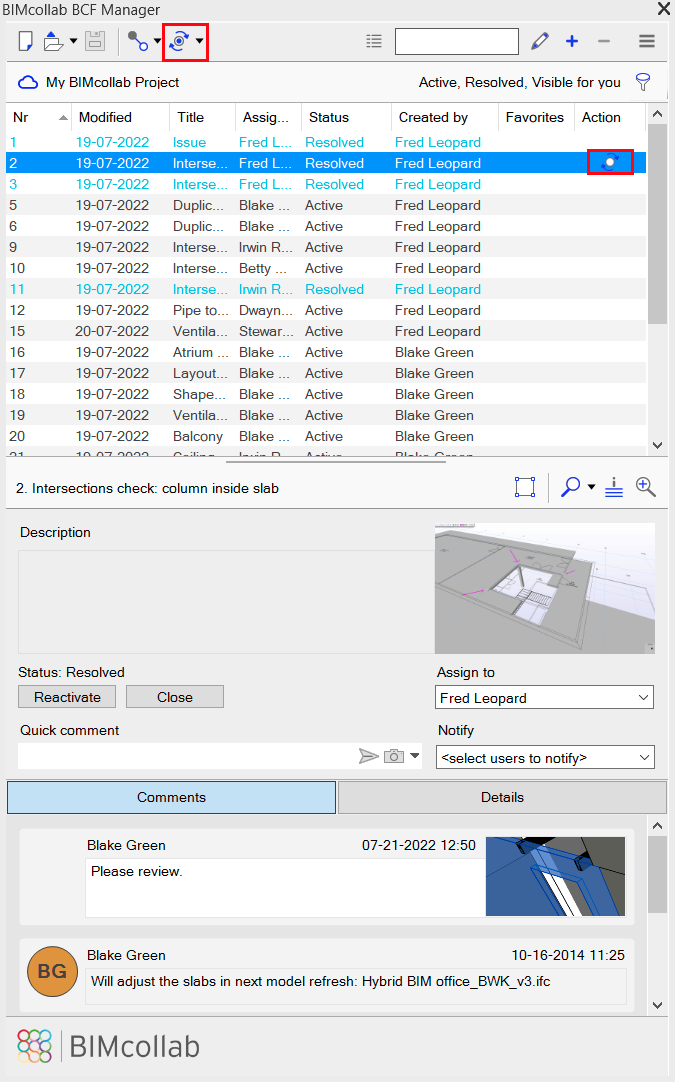
Task: Click the cloud project icon
Action: point(28,82)
